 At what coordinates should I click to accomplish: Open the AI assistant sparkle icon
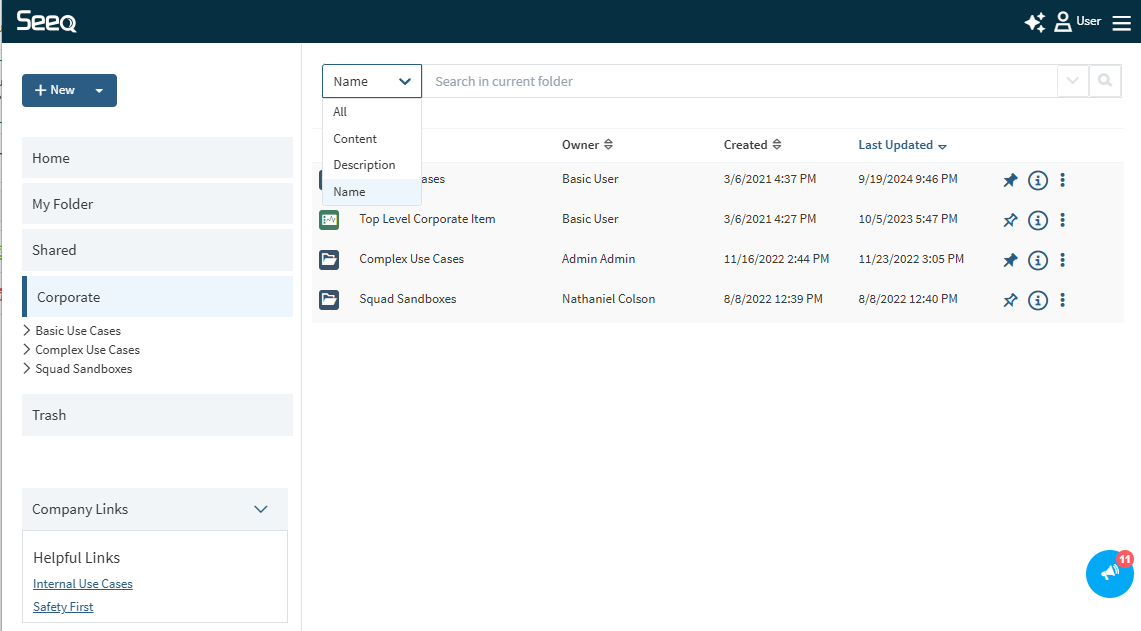(1034, 22)
